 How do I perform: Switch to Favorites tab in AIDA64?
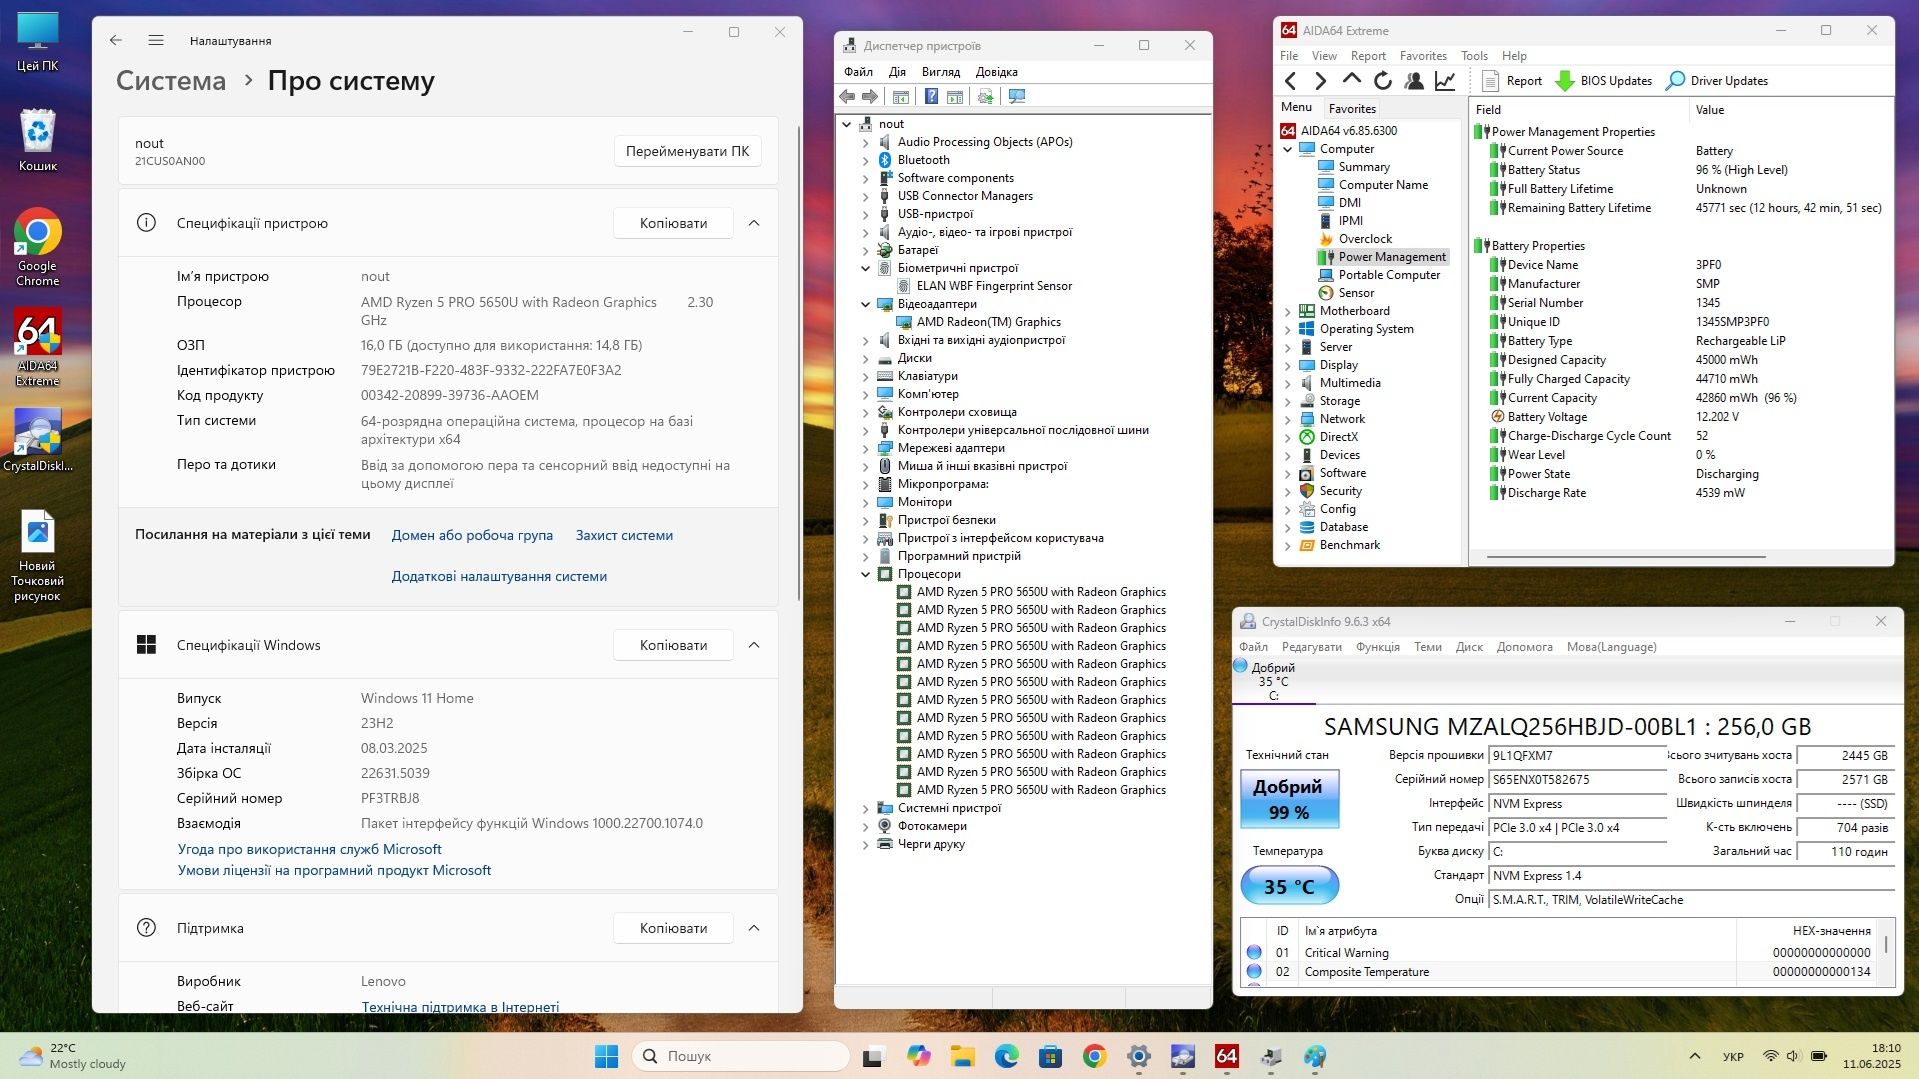pos(1352,108)
